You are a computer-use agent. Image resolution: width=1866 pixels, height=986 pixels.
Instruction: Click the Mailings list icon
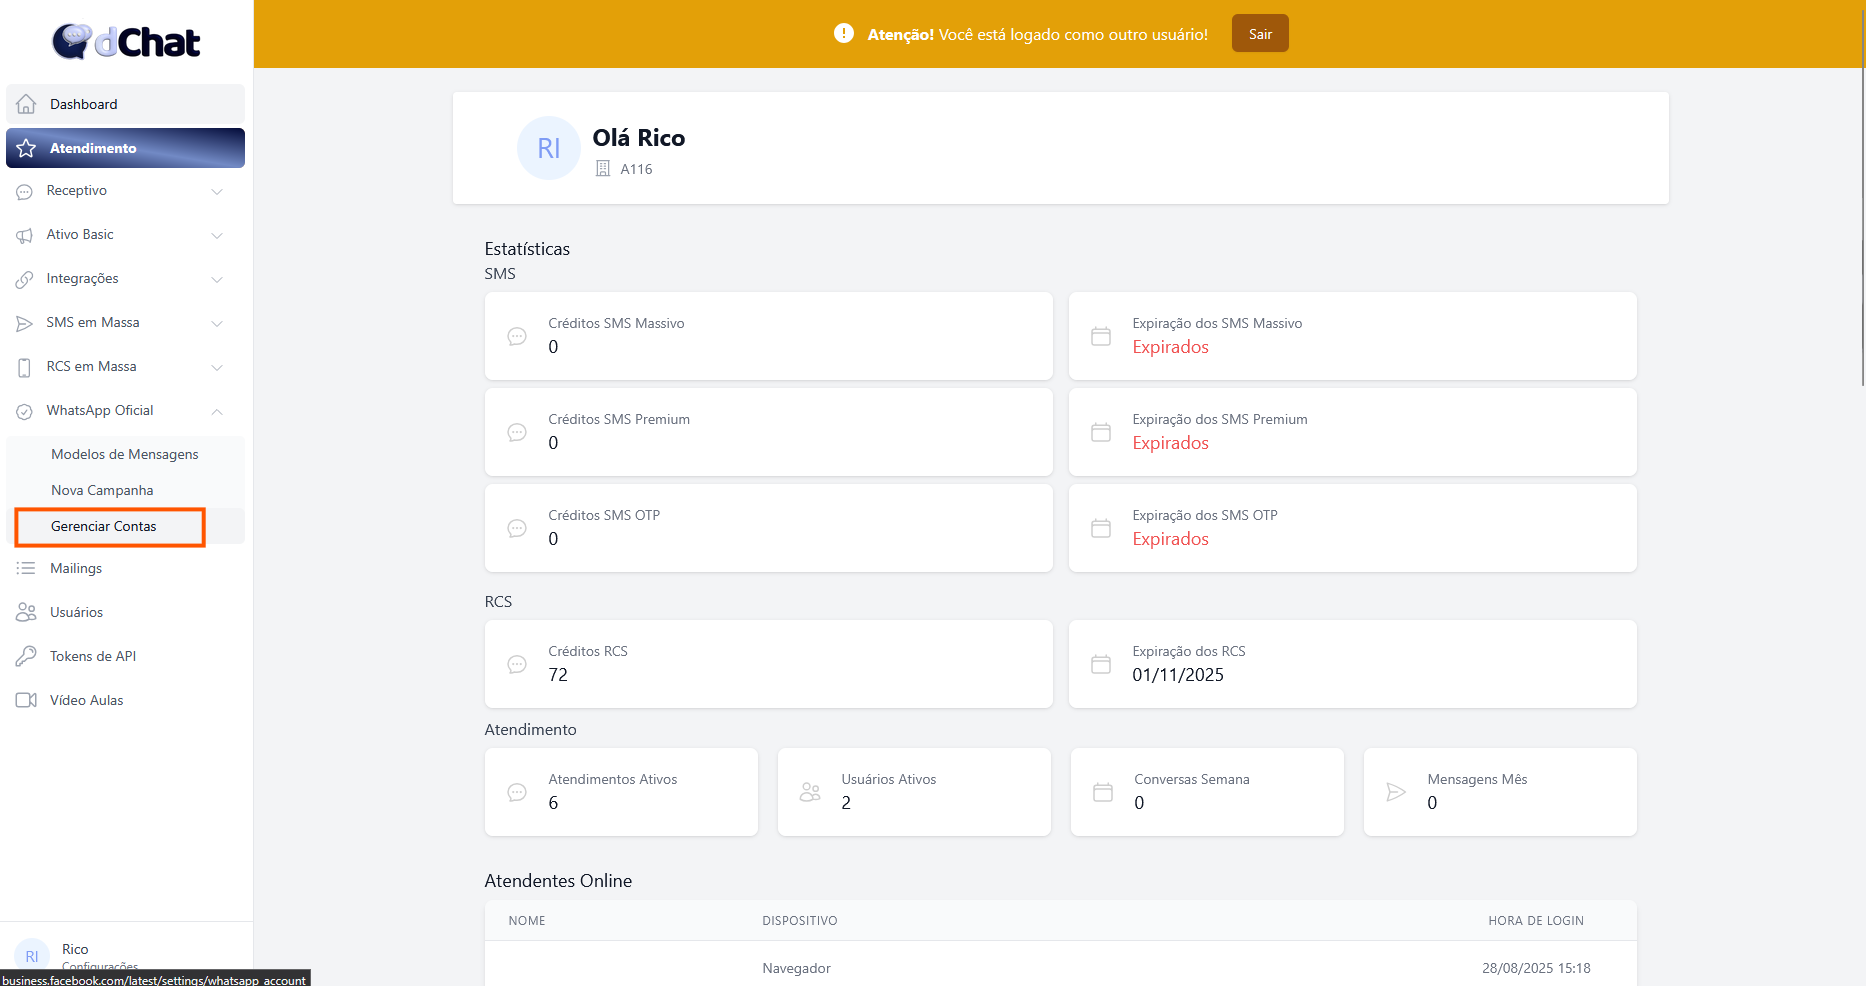click(x=26, y=568)
